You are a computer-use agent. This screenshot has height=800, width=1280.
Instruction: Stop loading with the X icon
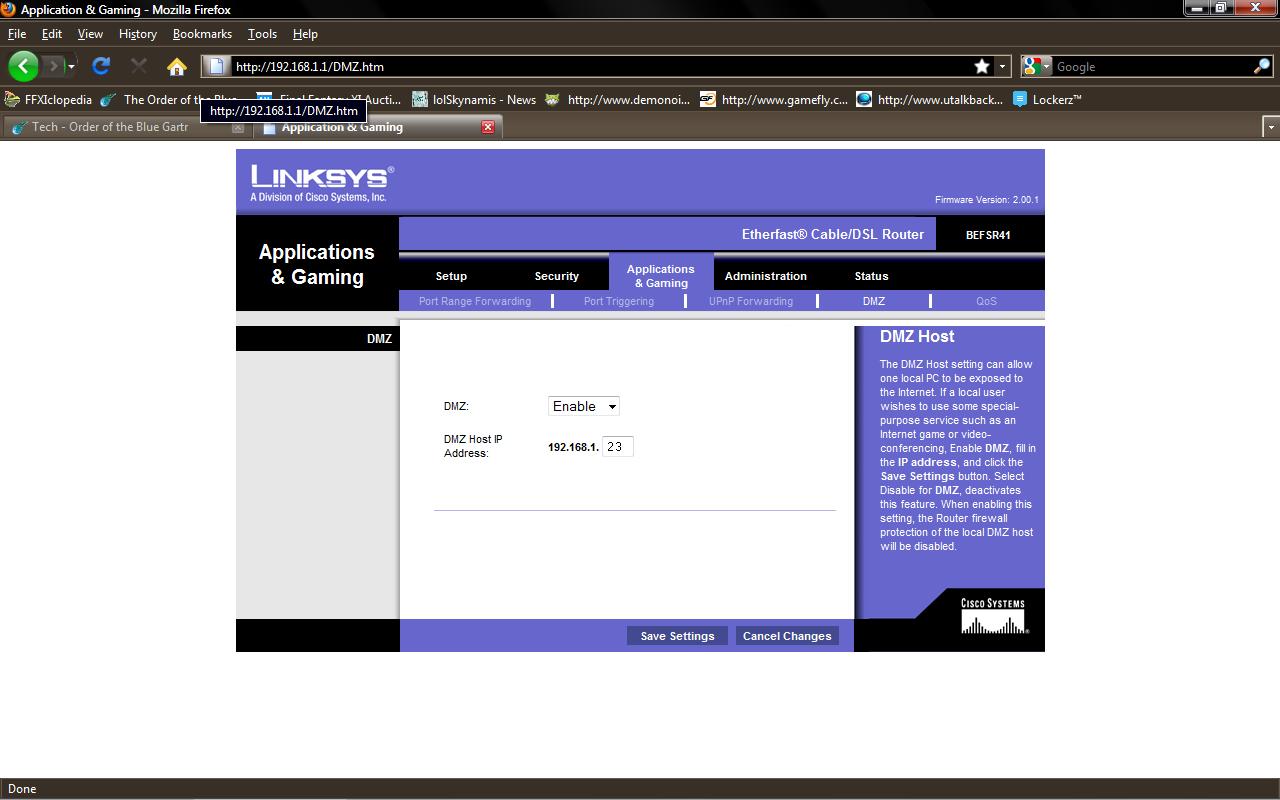(139, 66)
